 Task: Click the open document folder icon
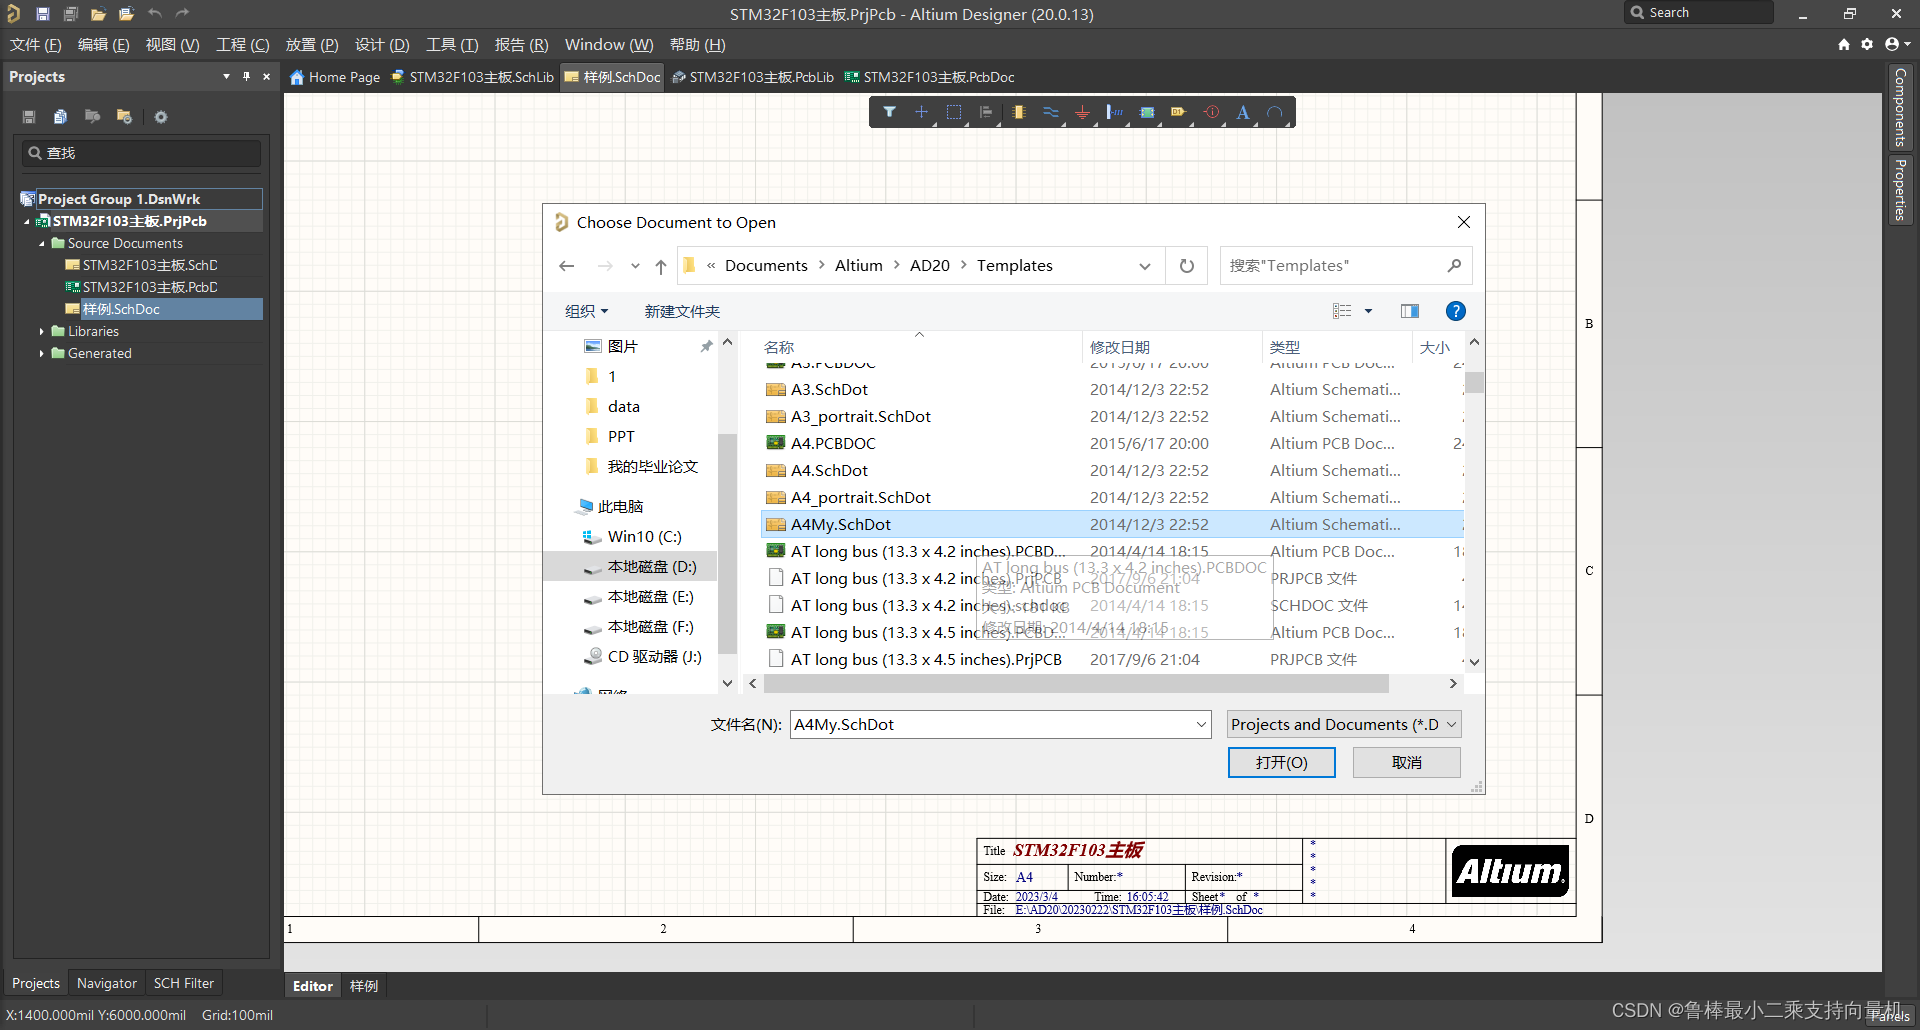(x=98, y=14)
